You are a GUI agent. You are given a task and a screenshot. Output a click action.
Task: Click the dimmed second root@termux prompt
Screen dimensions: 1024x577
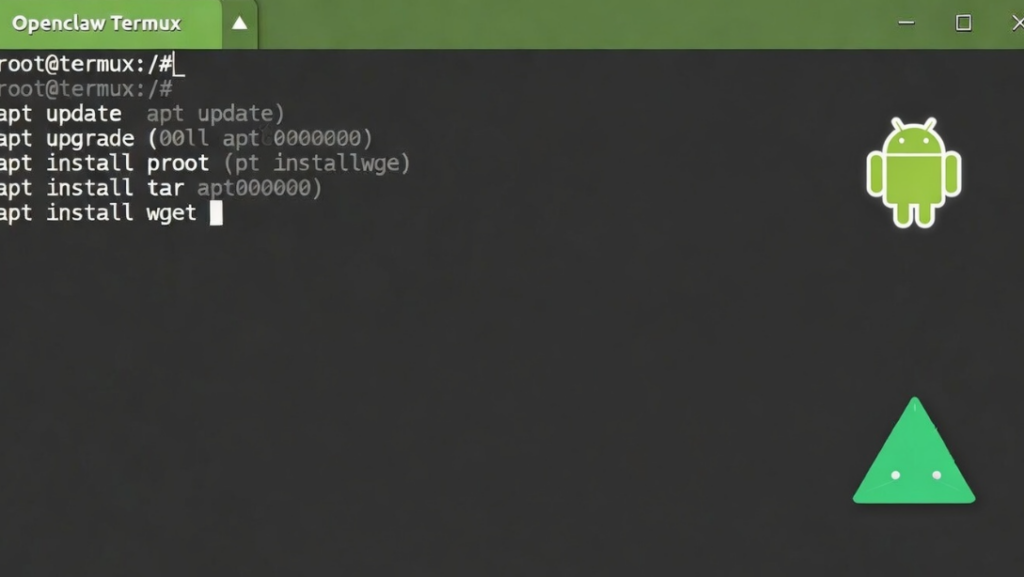(85, 89)
